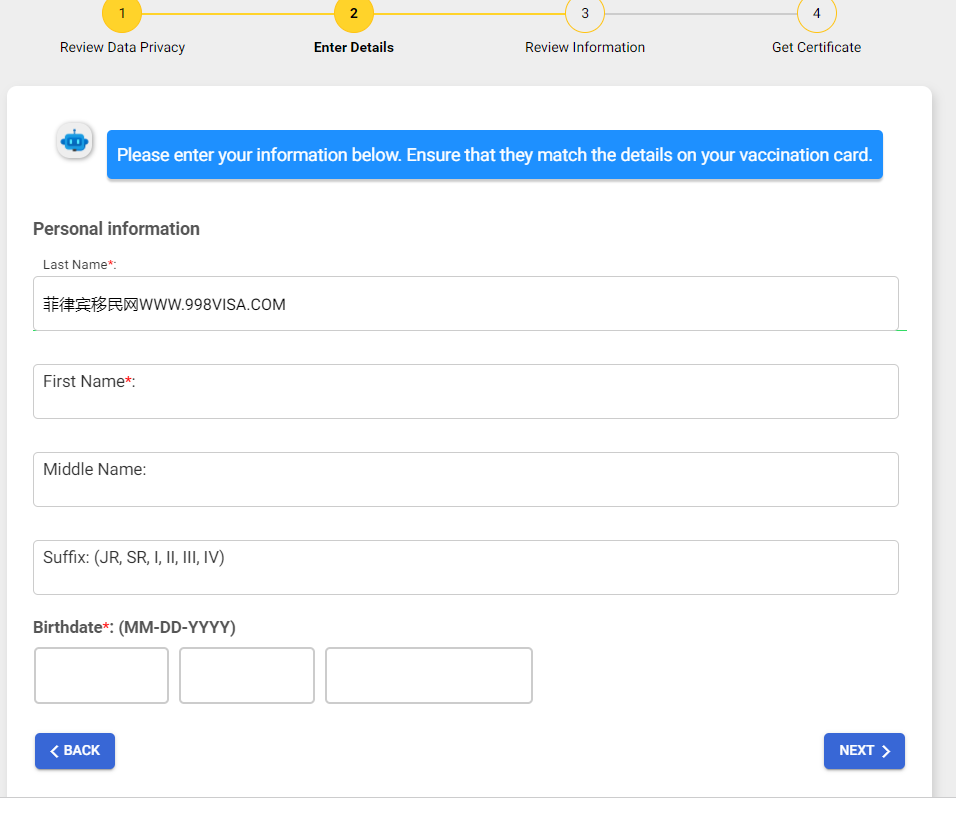Select the step 3 circle
The height and width of the screenshot is (819, 956).
pos(585,14)
